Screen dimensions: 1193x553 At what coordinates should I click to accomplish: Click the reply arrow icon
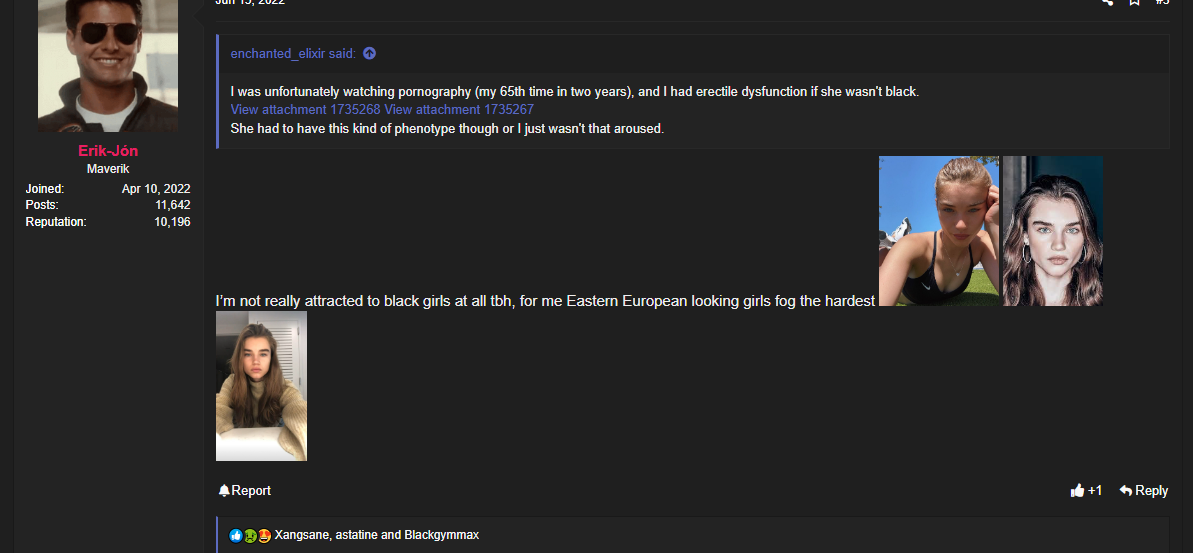click(1126, 491)
